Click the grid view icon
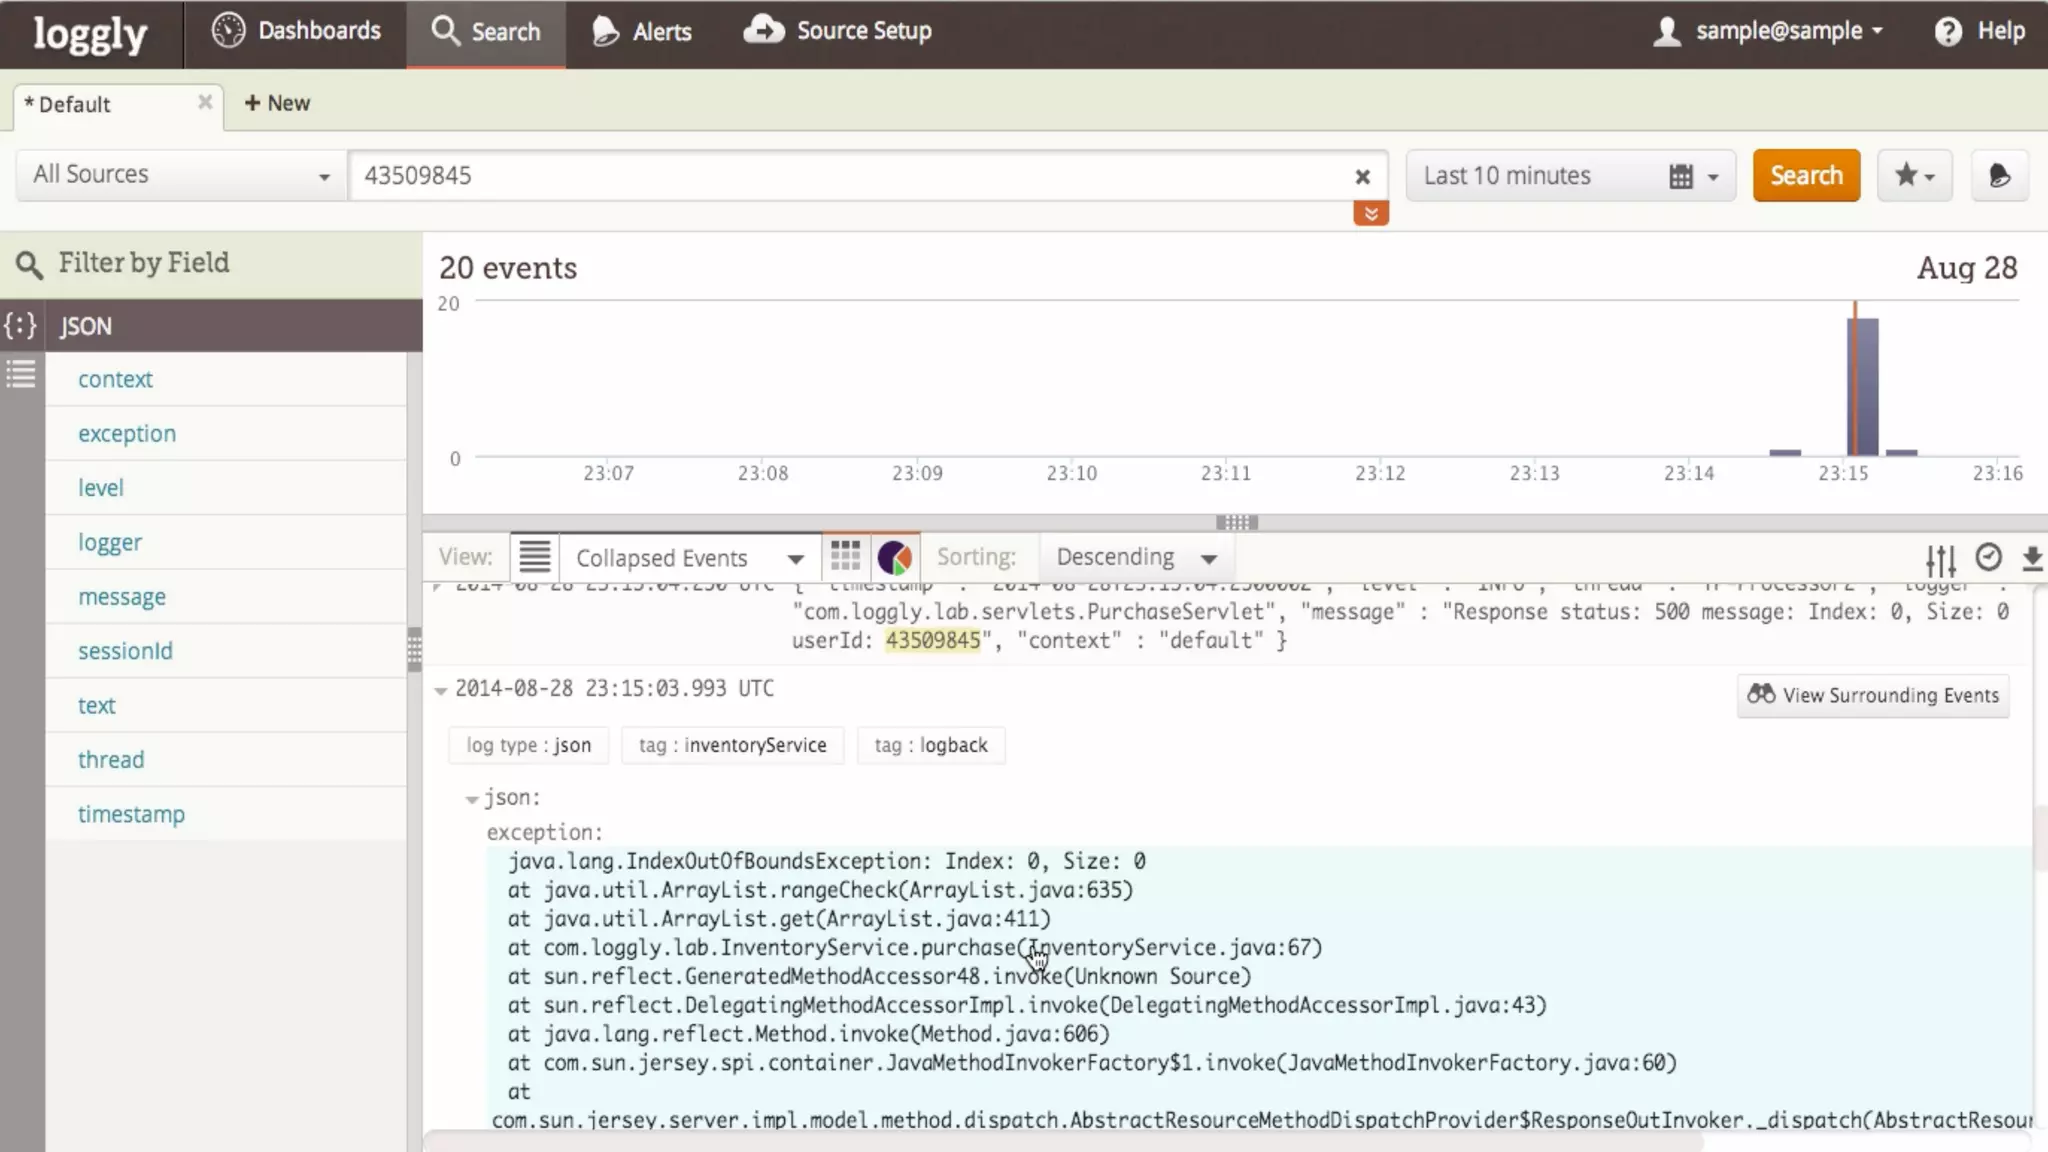 [845, 557]
